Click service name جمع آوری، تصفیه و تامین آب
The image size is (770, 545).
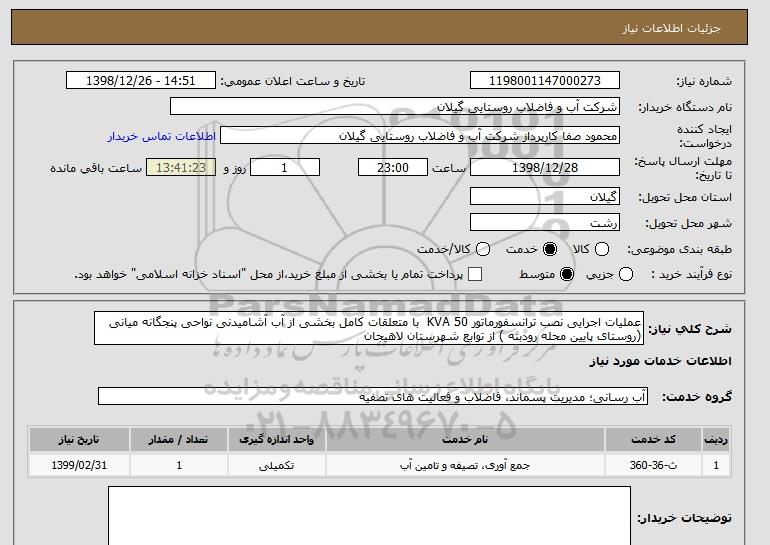click(x=465, y=465)
